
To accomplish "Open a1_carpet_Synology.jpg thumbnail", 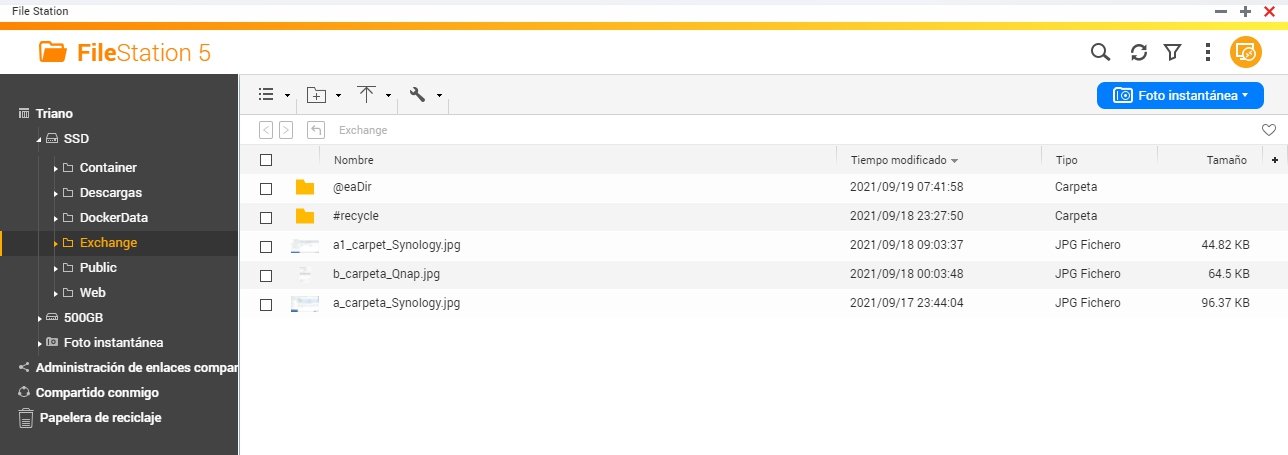I will [305, 245].
